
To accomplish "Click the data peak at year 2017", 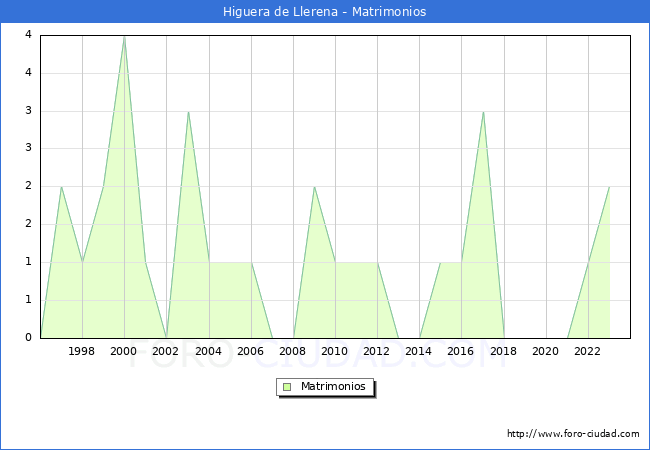I will coord(483,112).
